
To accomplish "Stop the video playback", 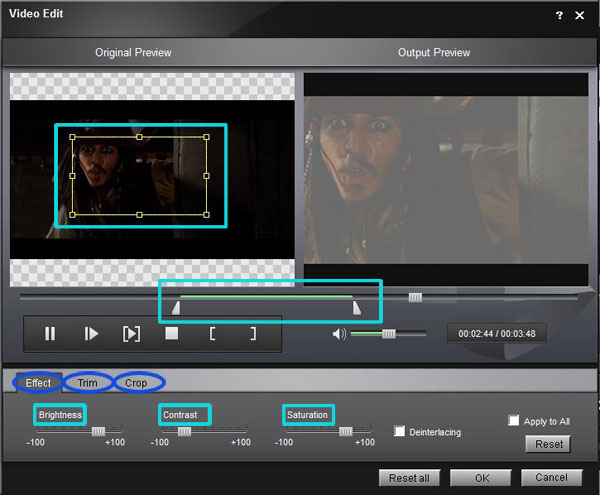I will pos(171,333).
